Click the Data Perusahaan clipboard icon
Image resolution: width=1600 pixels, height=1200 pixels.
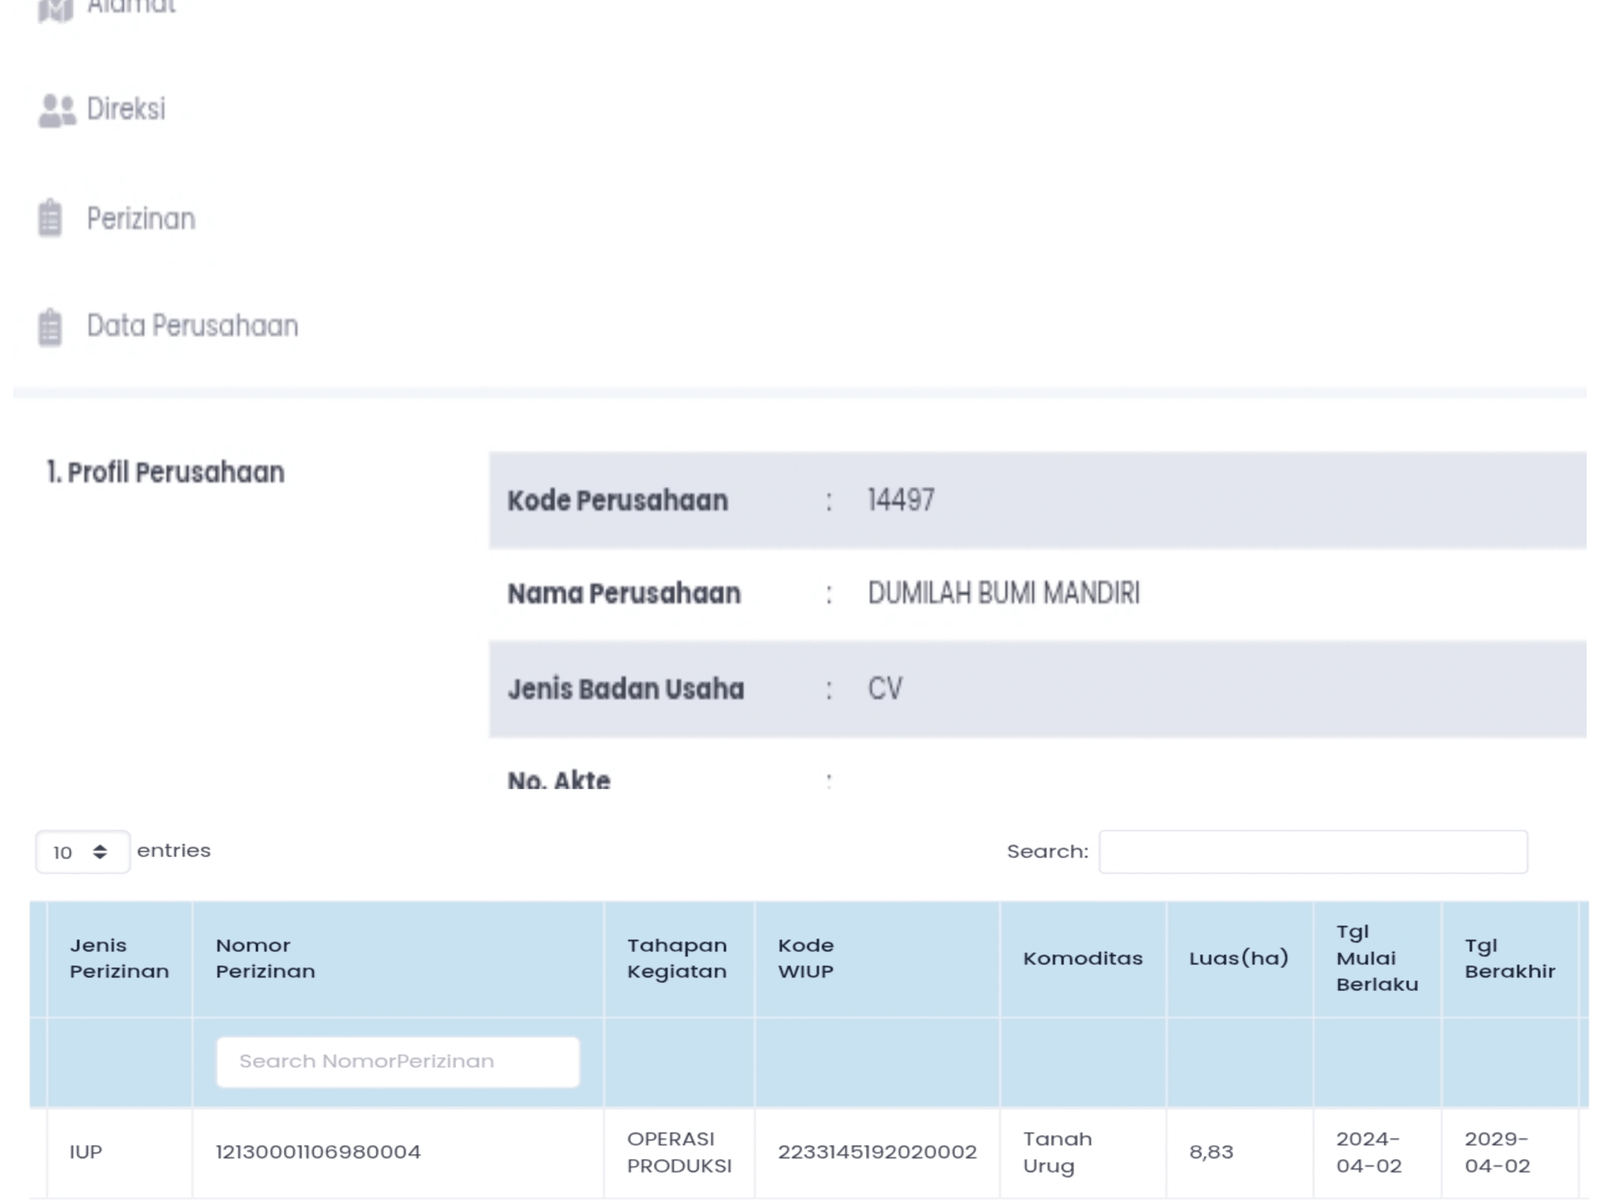coord(50,327)
